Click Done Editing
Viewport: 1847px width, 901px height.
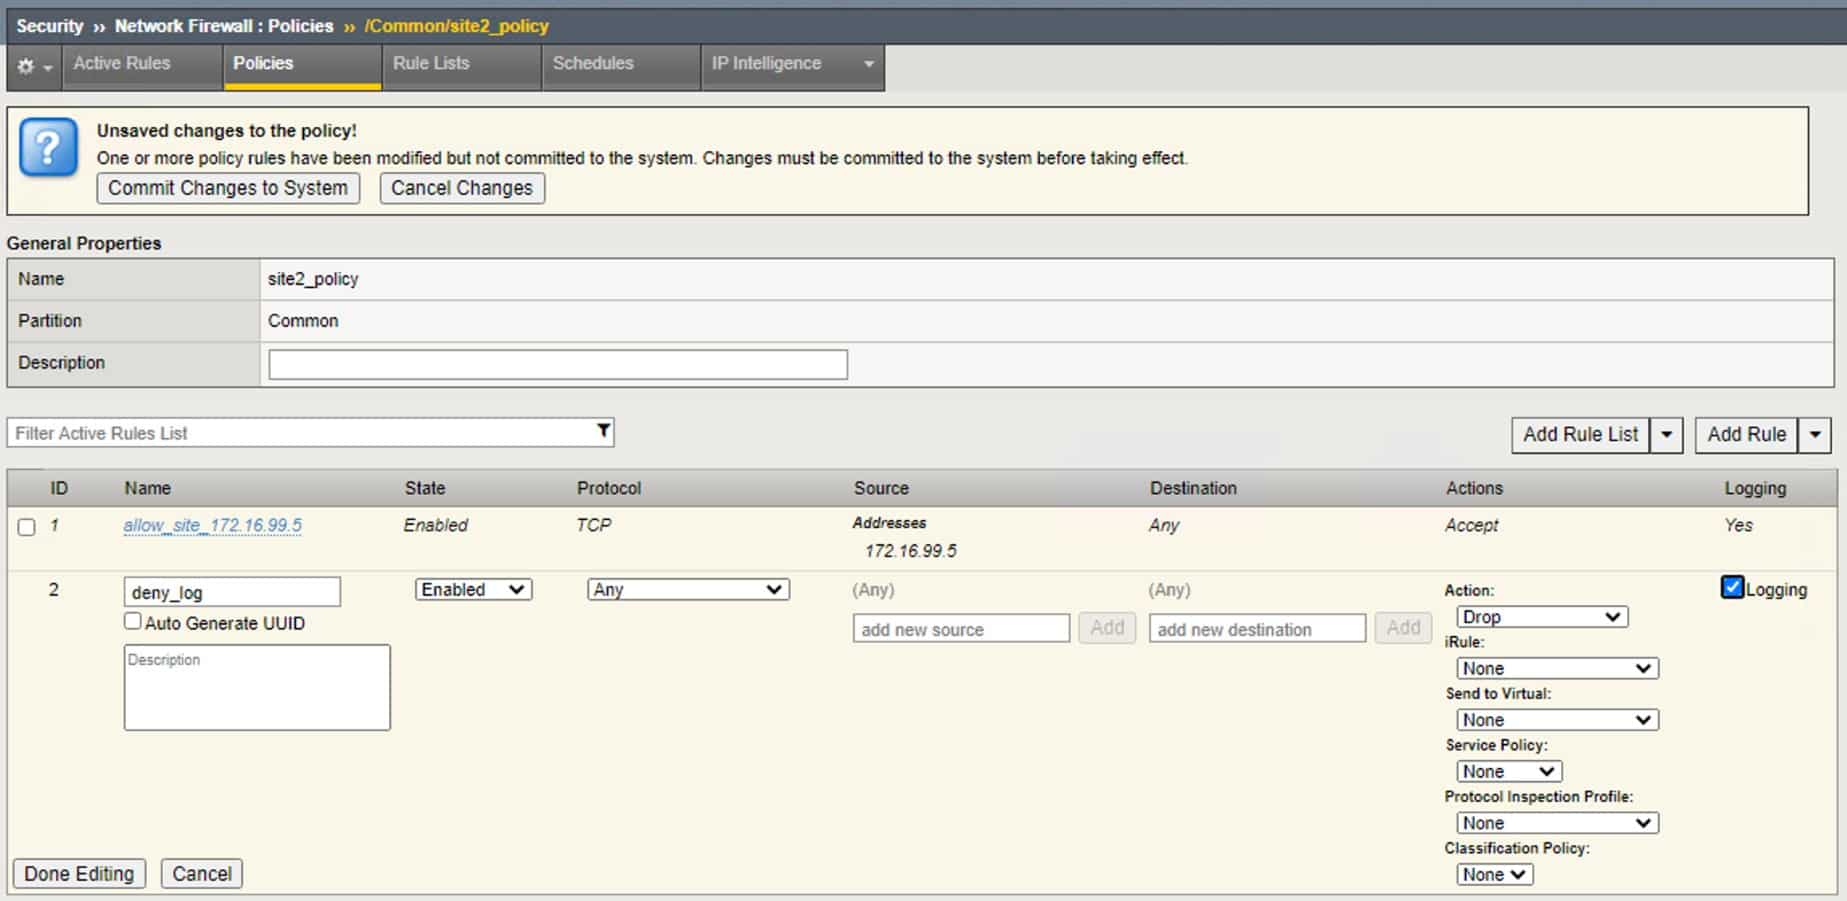pyautogui.click(x=79, y=872)
